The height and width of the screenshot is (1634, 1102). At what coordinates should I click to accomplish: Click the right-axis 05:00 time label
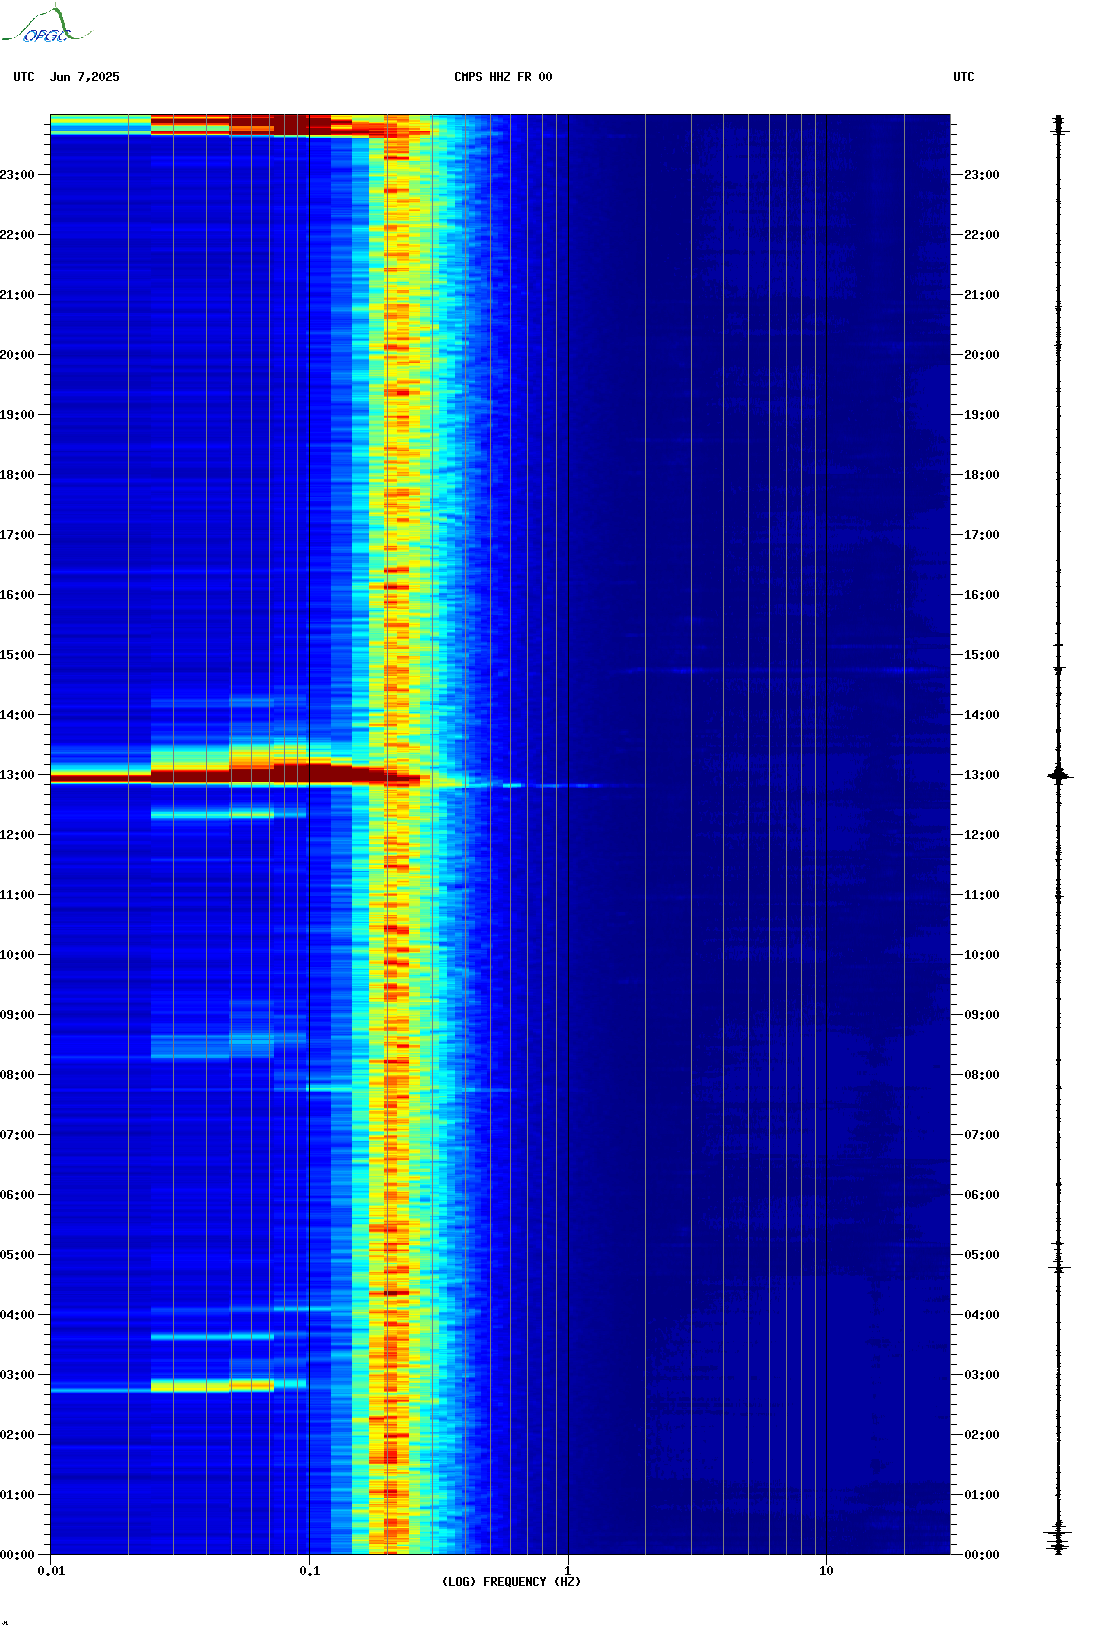click(982, 1255)
